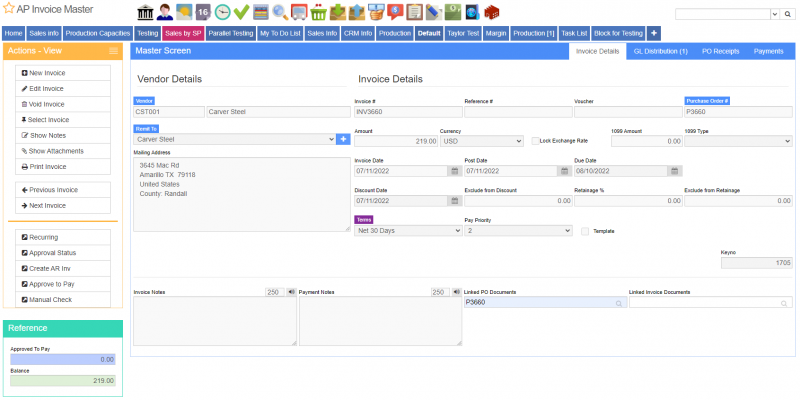The image size is (800, 400).
Task: Open the Terms dropdown set to Net 30 Days
Action: [407, 230]
